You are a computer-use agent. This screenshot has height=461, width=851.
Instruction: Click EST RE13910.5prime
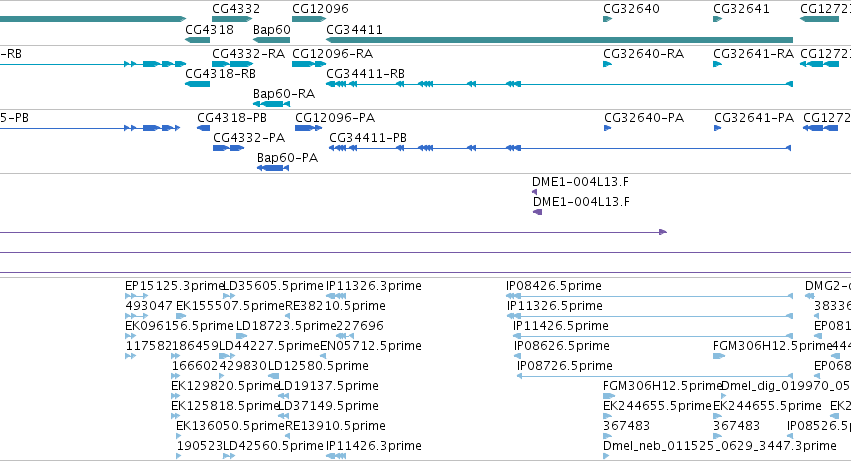tap(335, 427)
